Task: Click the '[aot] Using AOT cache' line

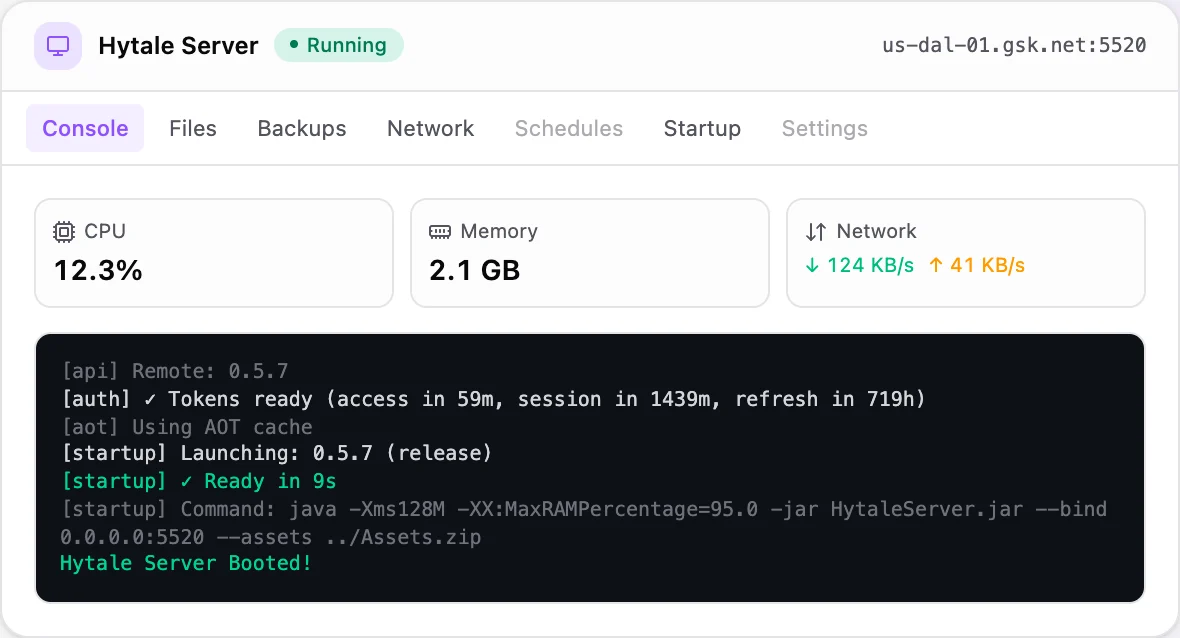Action: 187,427
